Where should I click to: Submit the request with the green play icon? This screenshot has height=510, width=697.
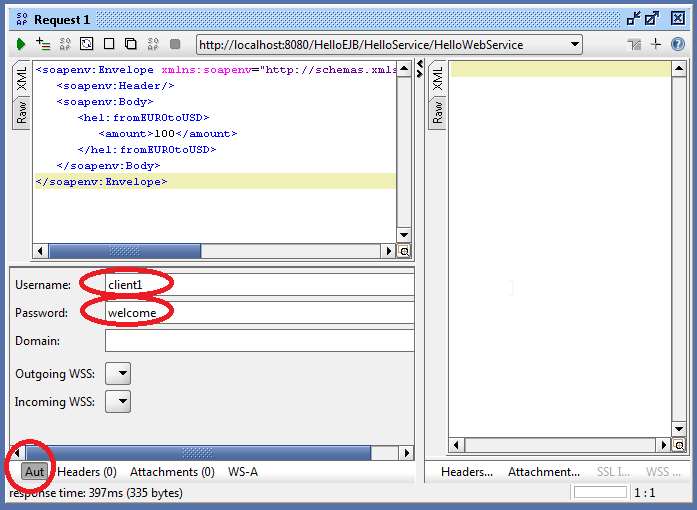(21, 44)
